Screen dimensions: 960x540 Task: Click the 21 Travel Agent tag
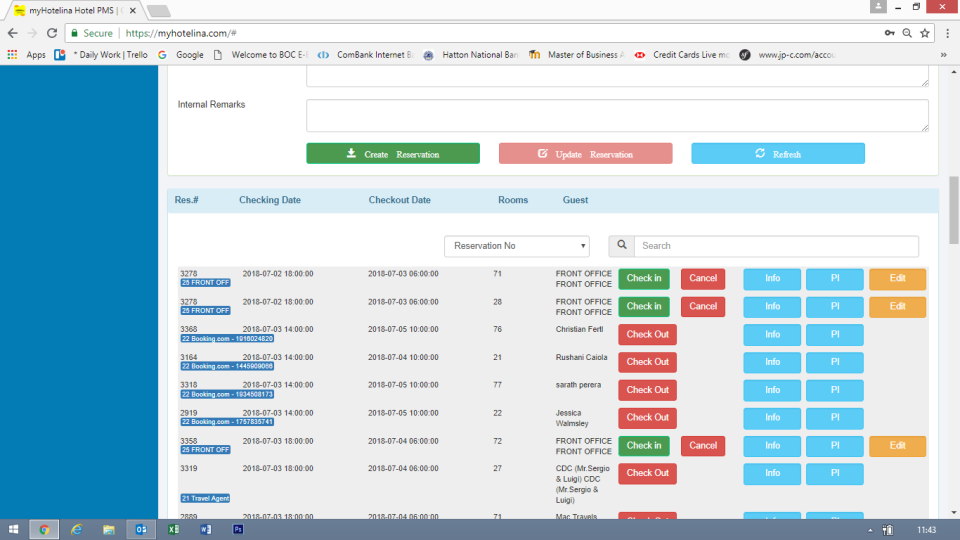pos(205,498)
